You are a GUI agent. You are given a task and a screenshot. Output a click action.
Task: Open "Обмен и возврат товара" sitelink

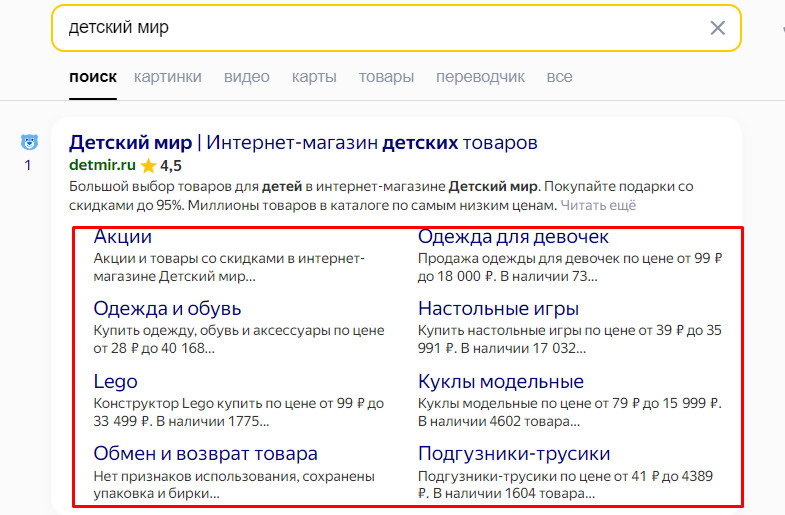[205, 454]
